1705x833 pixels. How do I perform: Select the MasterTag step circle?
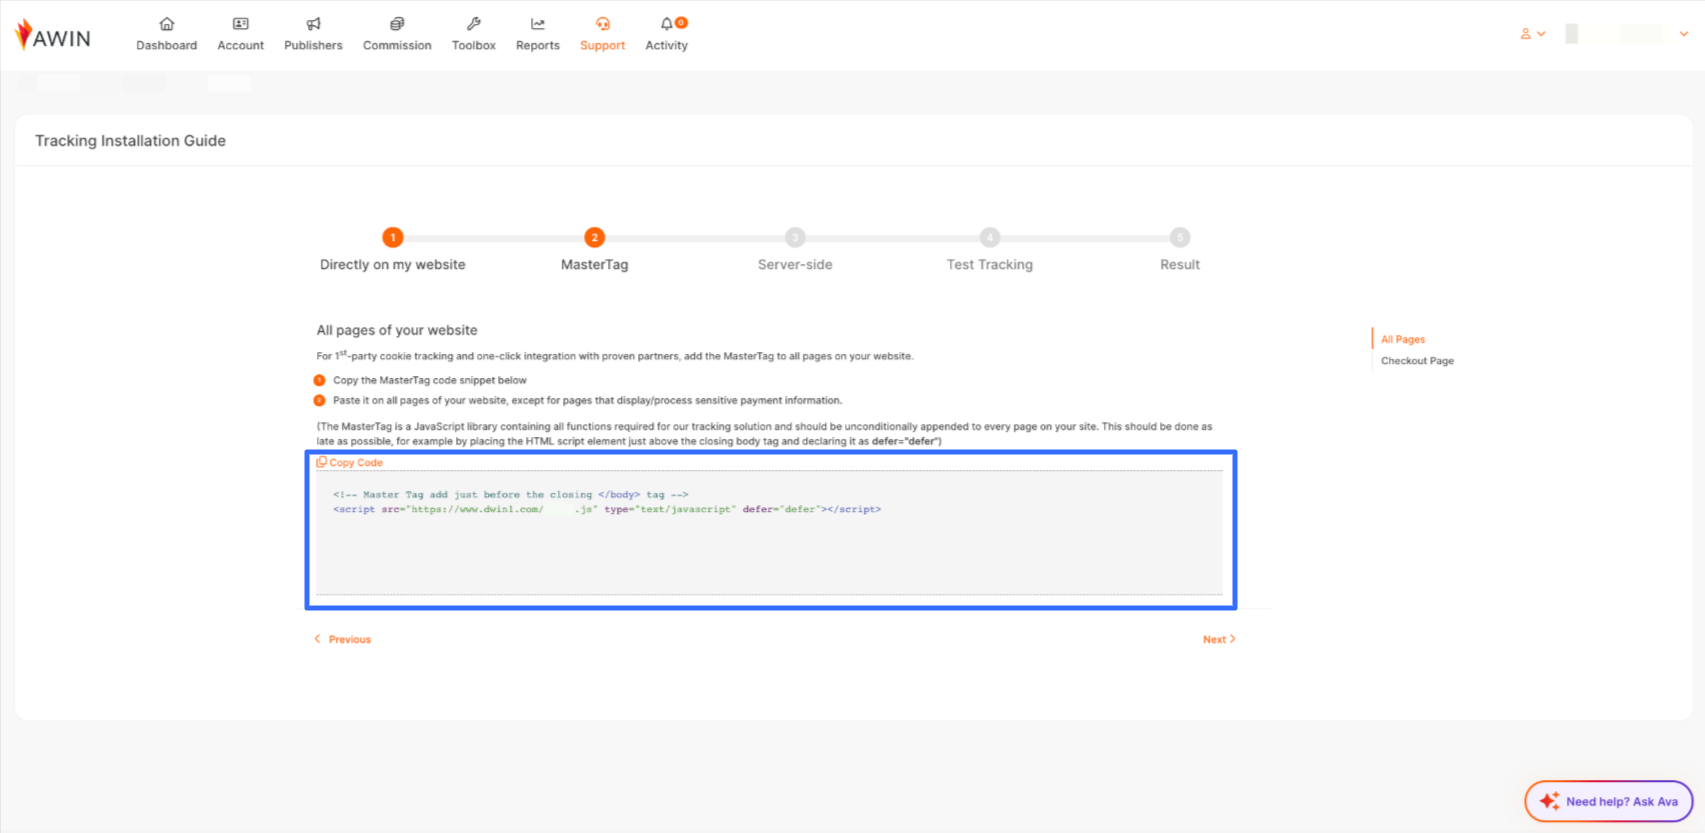tap(594, 238)
